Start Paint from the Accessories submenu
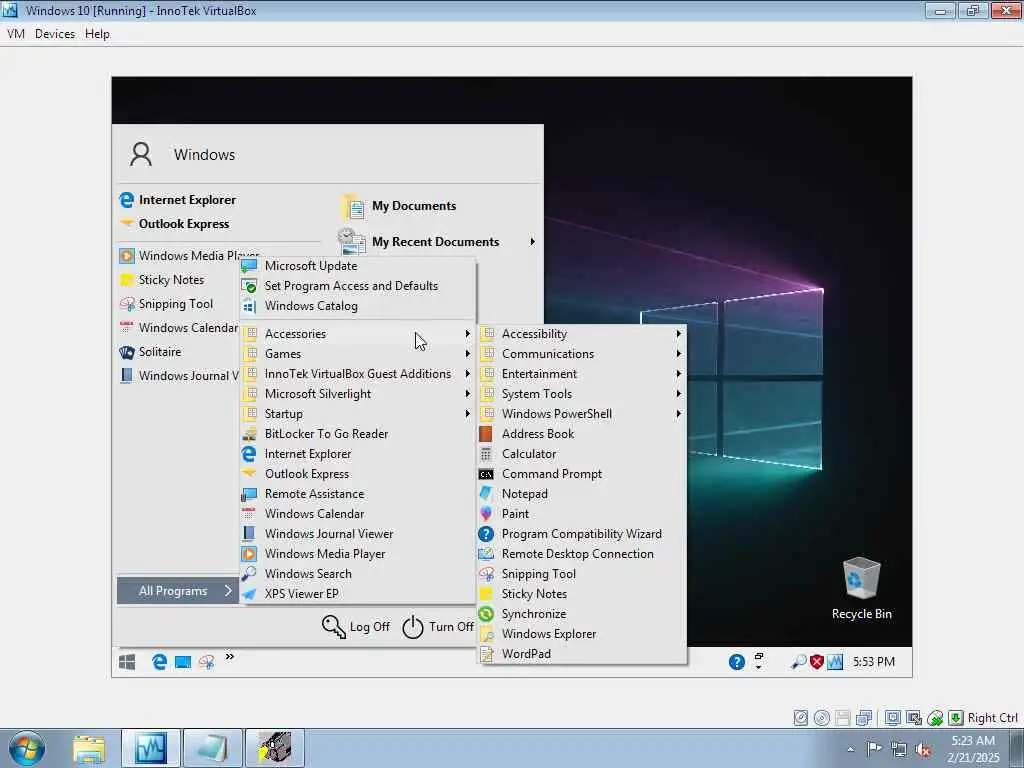1024x768 pixels. [x=582, y=514]
